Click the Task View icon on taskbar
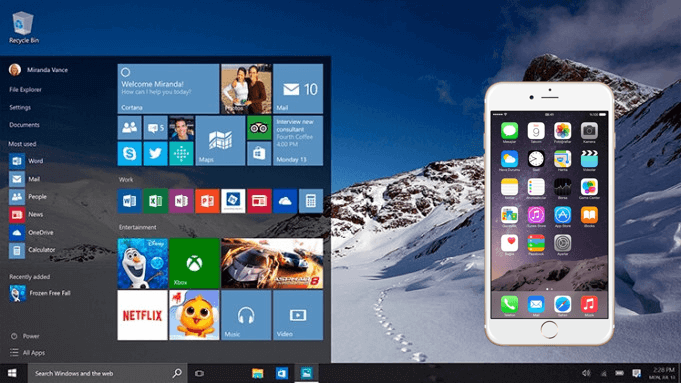681x383 pixels. pos(199,373)
